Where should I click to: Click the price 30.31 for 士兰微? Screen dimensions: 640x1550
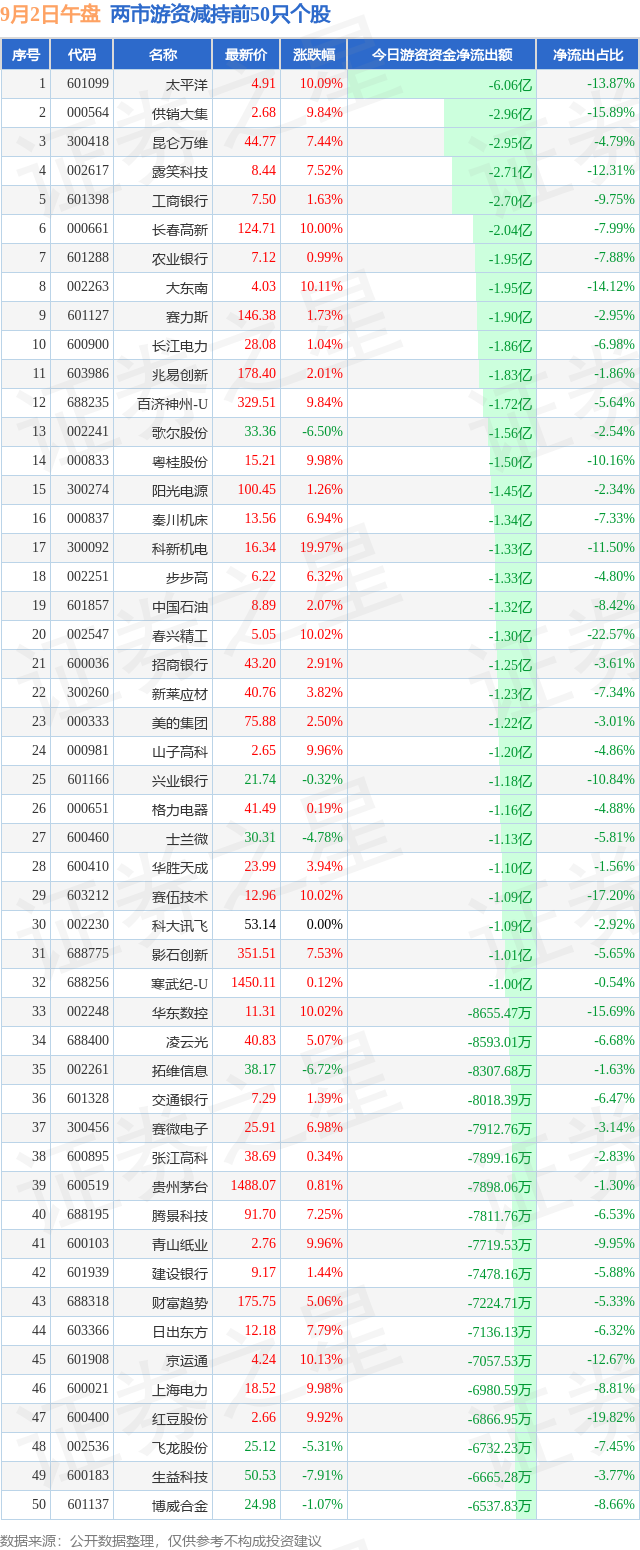260,838
